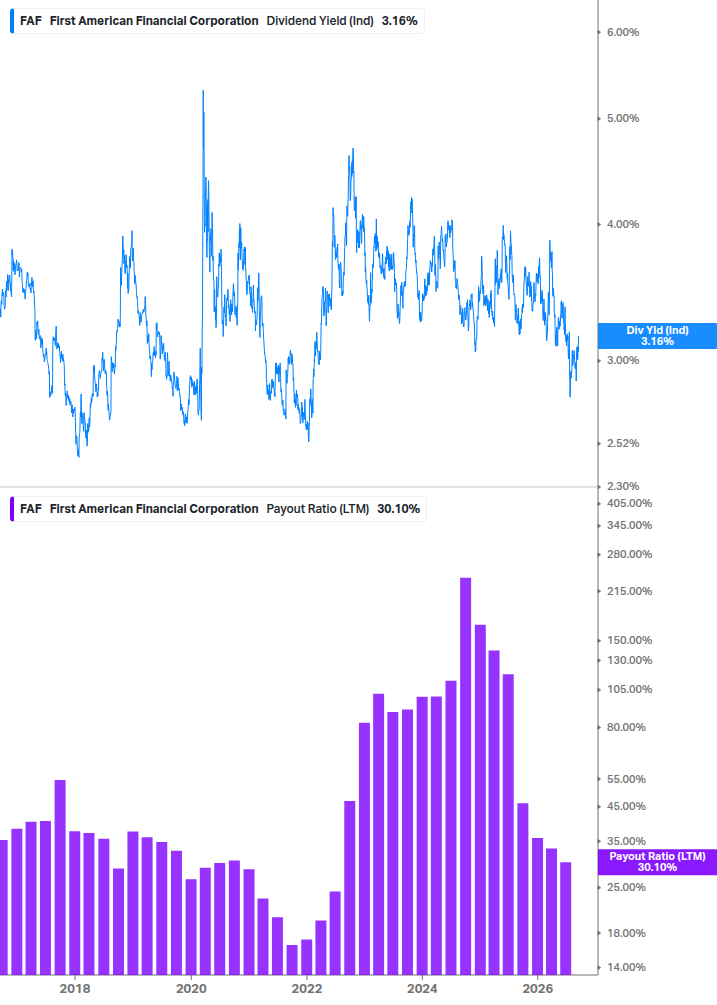Click the 2.30% yield axis label

pyautogui.click(x=623, y=486)
